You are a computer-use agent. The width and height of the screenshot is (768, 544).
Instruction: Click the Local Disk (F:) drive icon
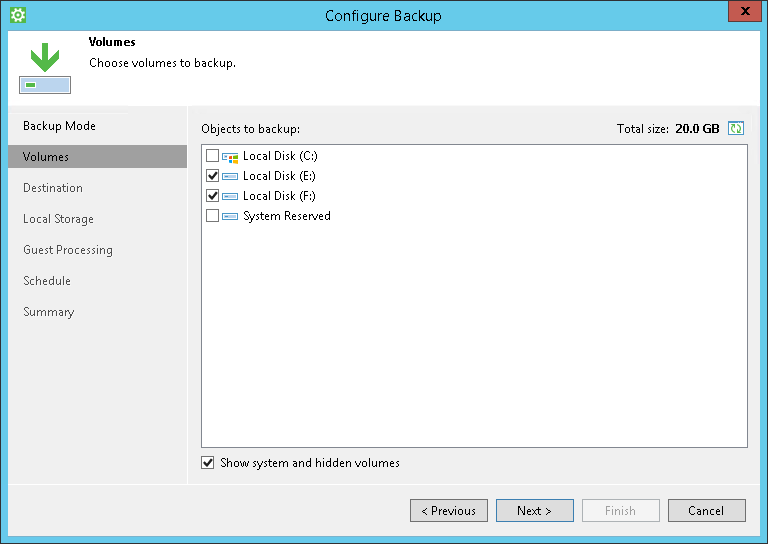pos(230,196)
